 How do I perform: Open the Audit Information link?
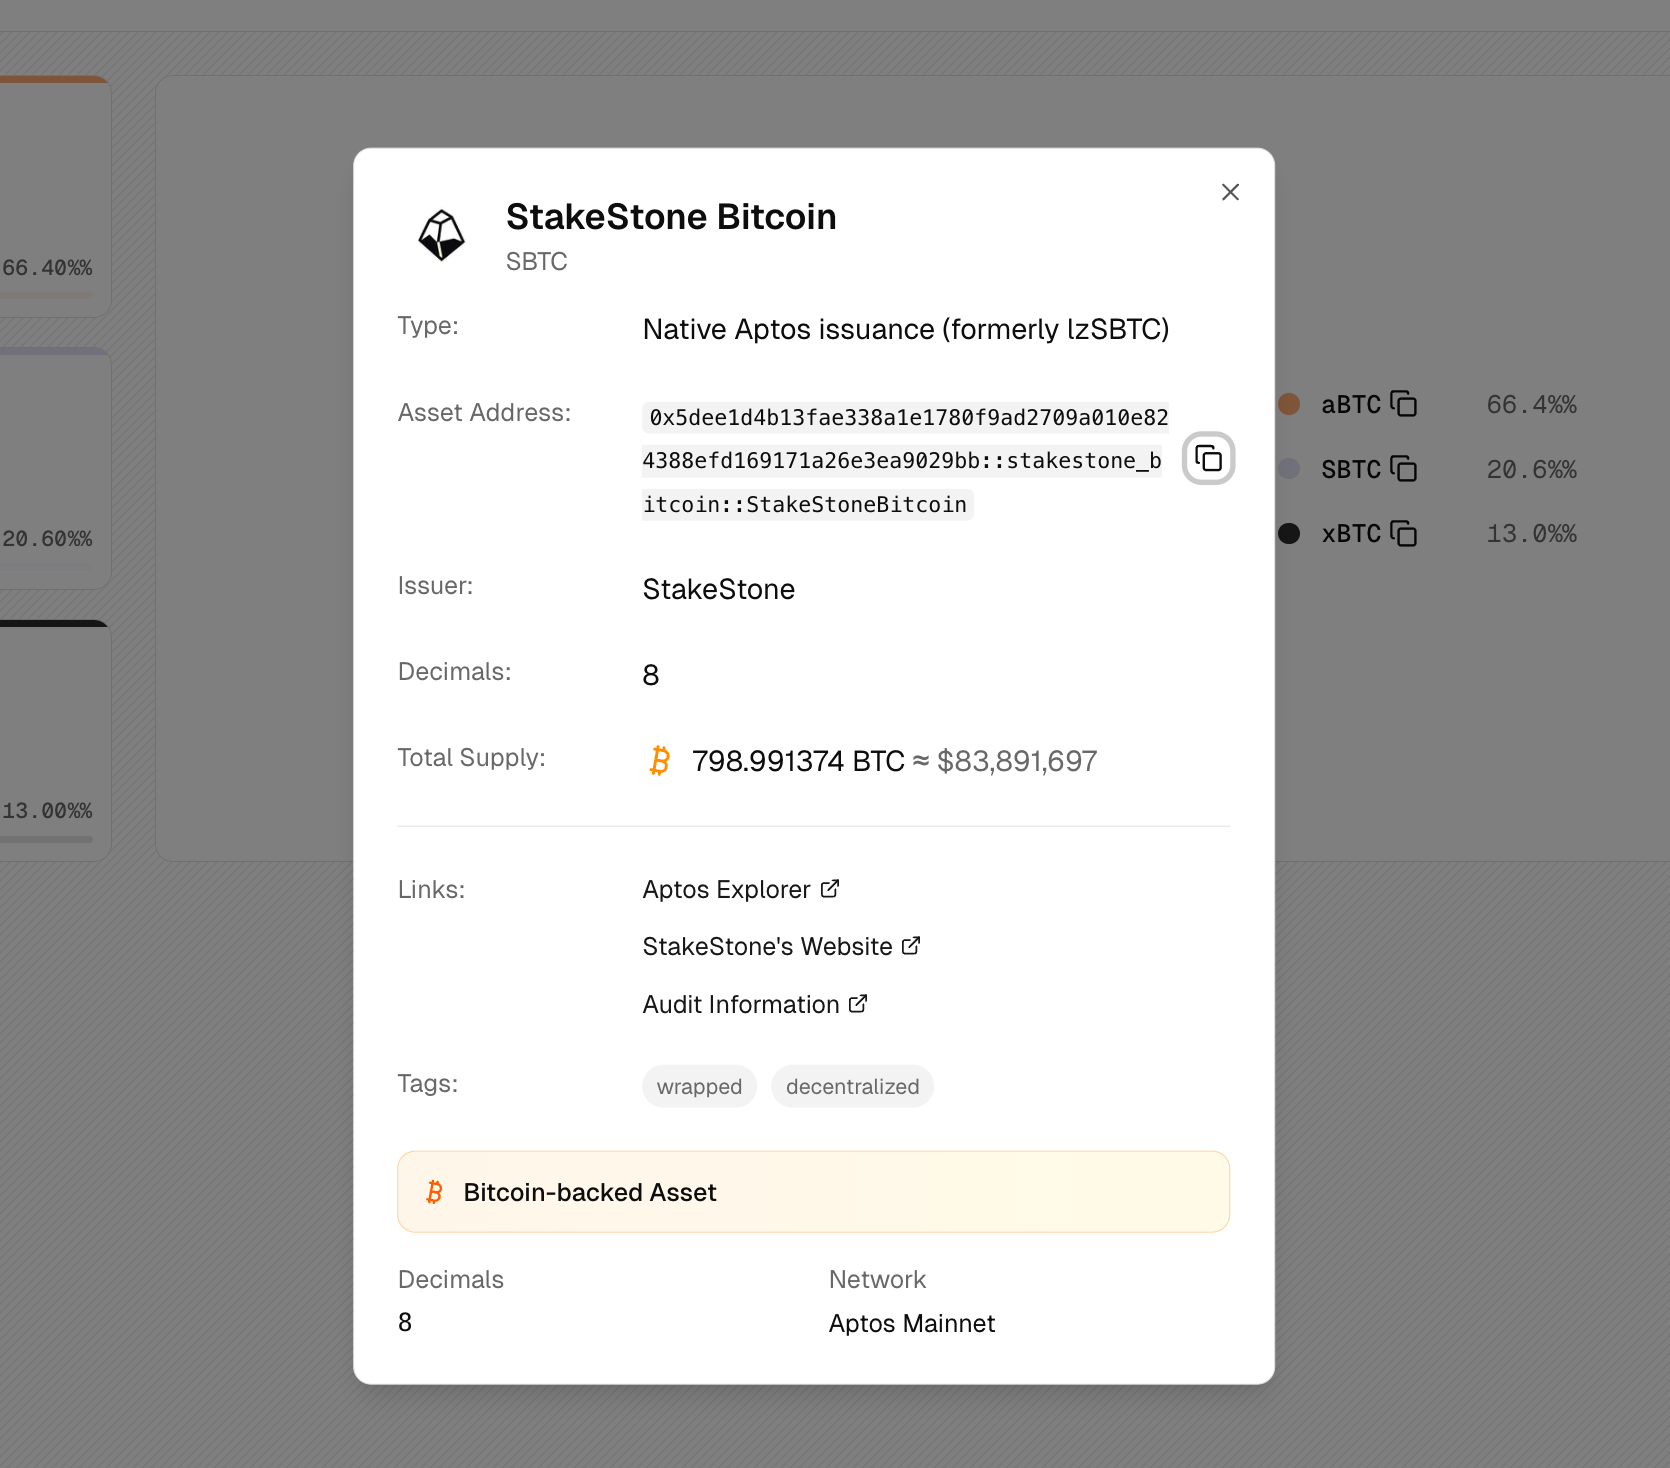pyautogui.click(x=755, y=1004)
